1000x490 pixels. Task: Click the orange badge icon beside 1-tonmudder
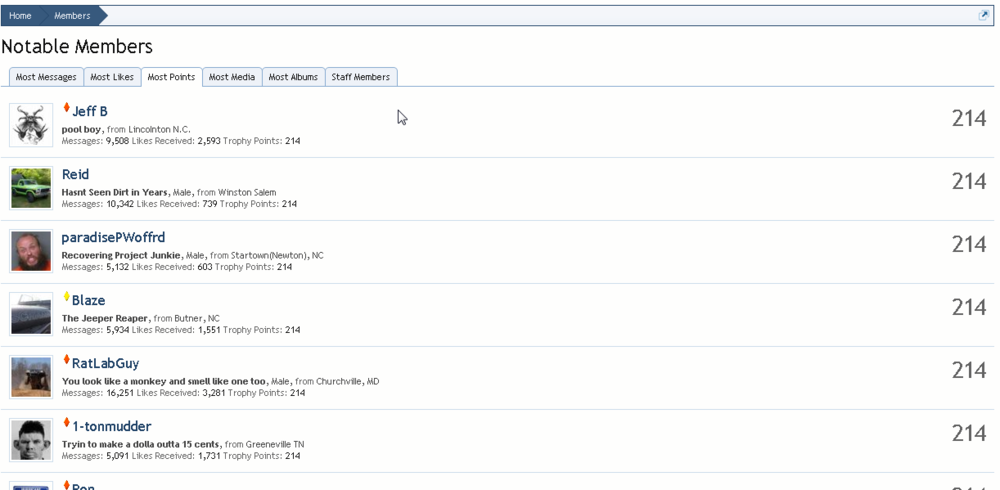66,424
